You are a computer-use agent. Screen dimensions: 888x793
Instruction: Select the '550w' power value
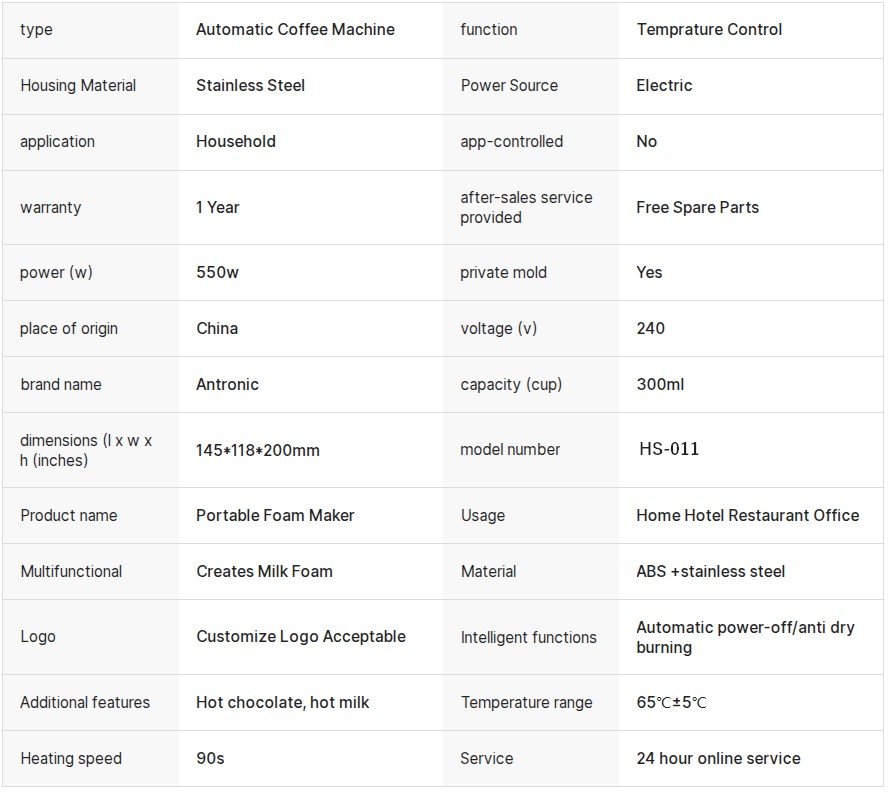pyautogui.click(x=217, y=273)
